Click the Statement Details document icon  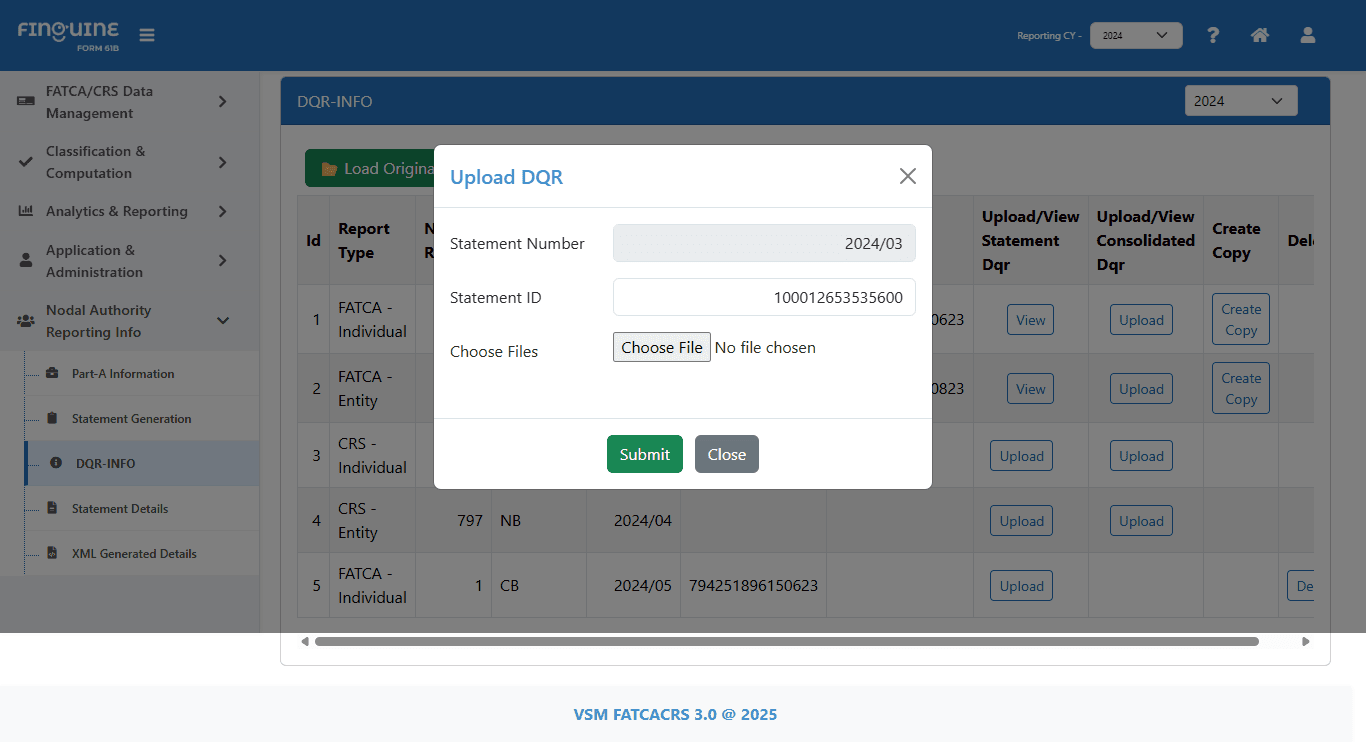click(52, 509)
